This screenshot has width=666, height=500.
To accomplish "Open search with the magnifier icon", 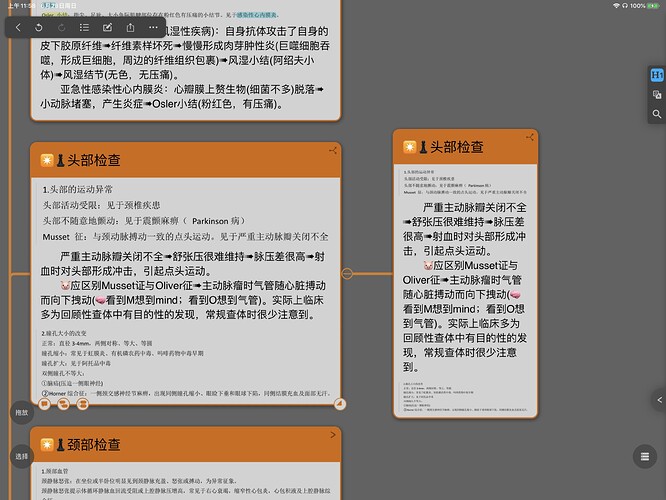I will [x=657, y=114].
